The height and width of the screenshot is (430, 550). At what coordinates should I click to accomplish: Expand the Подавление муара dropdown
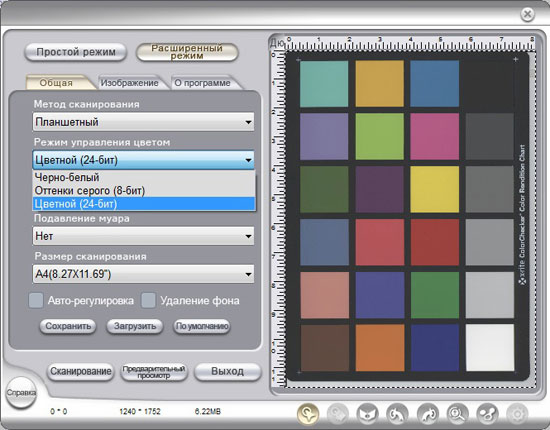coord(143,236)
